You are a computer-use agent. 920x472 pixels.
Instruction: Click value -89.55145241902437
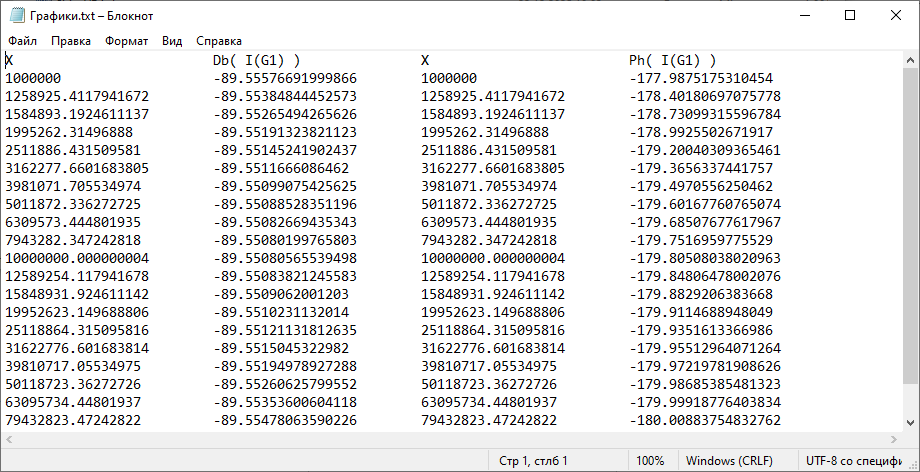pos(285,150)
